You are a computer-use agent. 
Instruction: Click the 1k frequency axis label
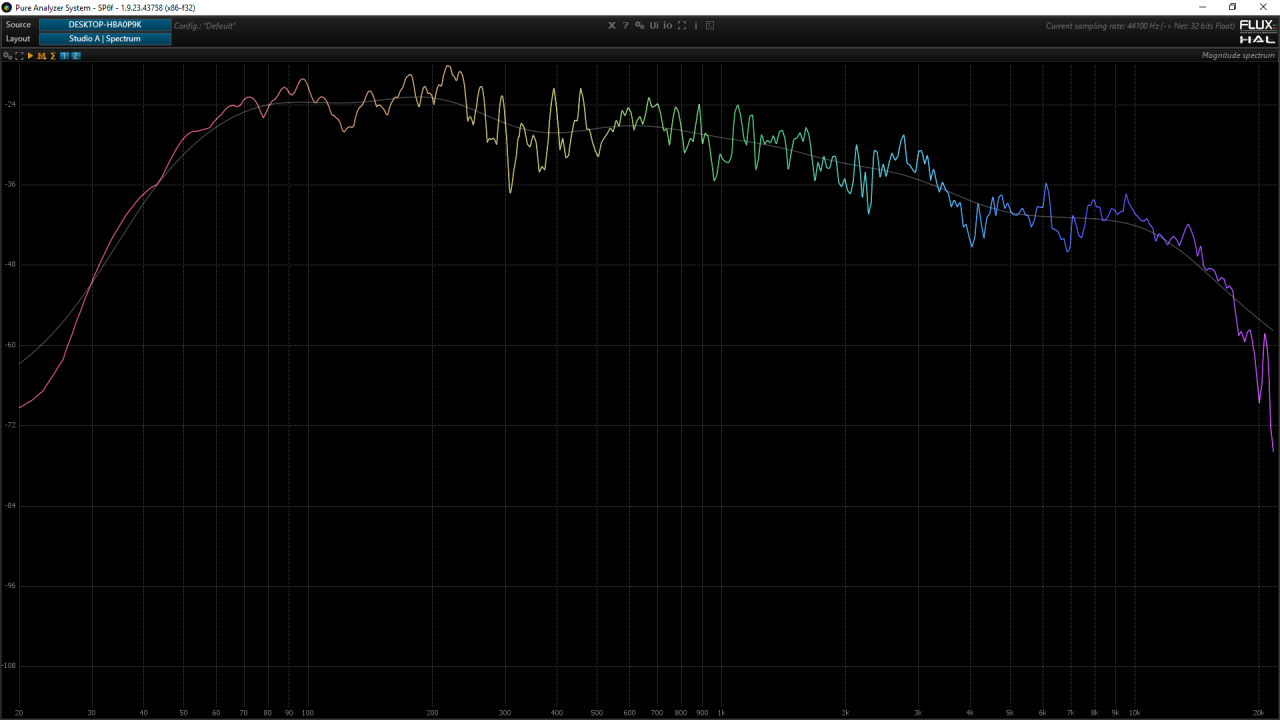tap(721, 713)
